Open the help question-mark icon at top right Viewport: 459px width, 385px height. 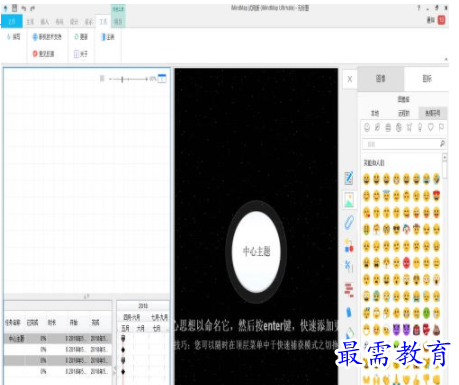click(419, 8)
